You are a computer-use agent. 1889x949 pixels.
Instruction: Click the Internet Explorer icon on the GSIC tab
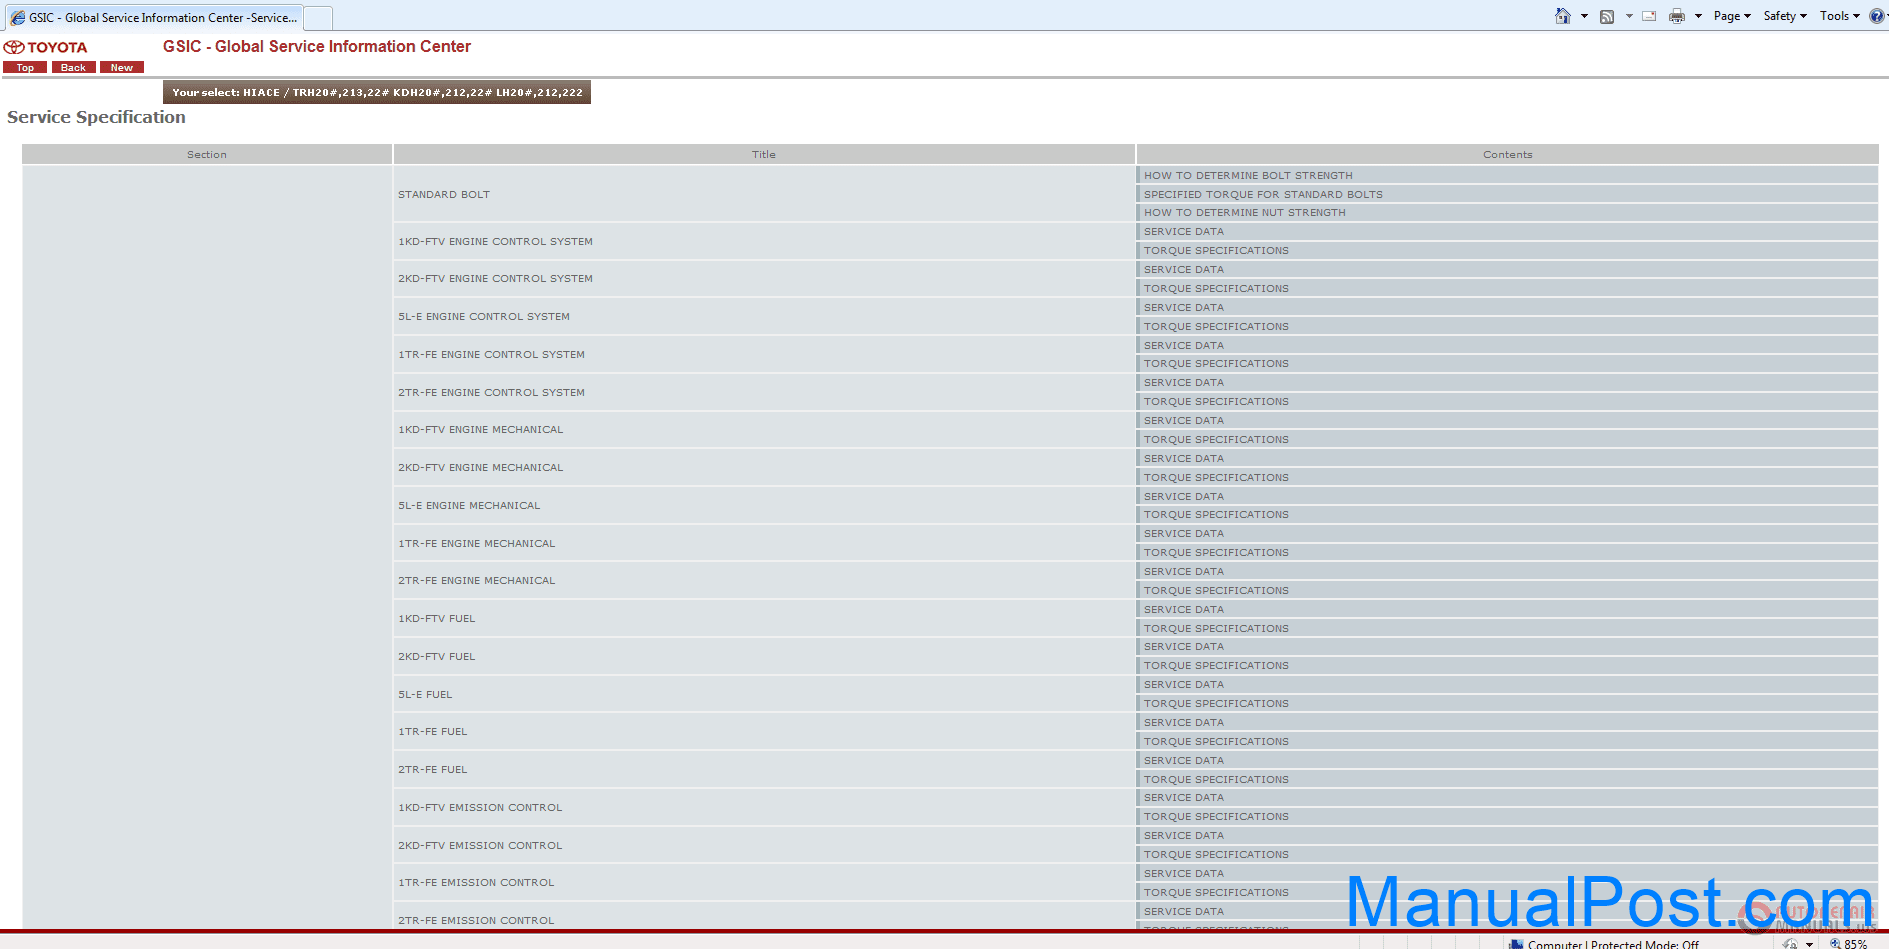pos(18,18)
